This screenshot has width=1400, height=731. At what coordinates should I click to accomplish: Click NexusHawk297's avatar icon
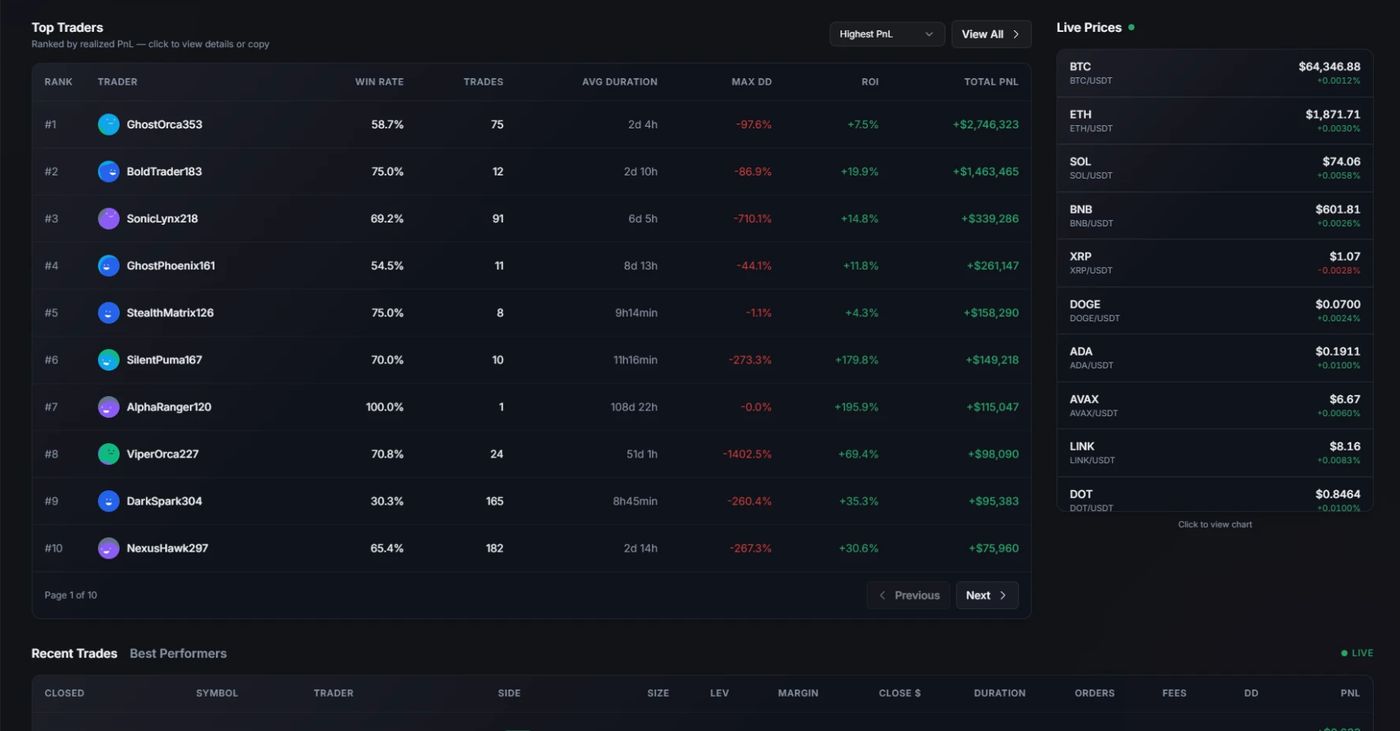tap(108, 548)
